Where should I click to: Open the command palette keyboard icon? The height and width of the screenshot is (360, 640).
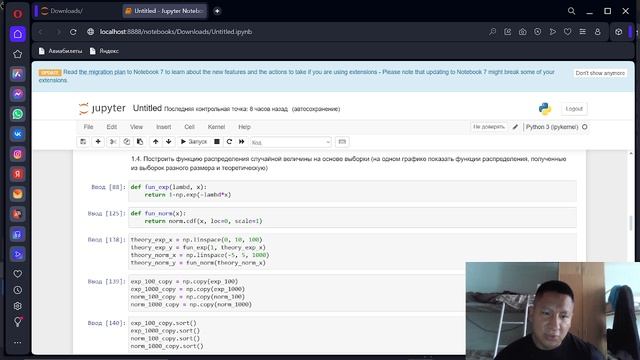click(x=342, y=142)
